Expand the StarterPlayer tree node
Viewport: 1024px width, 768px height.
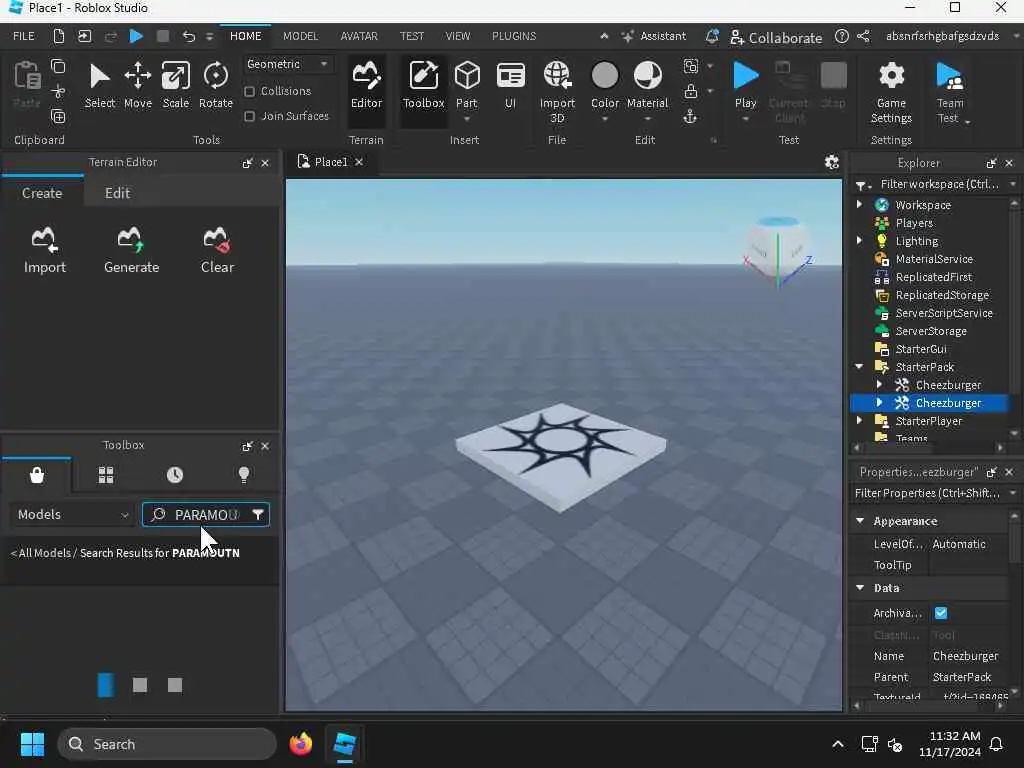click(x=859, y=421)
